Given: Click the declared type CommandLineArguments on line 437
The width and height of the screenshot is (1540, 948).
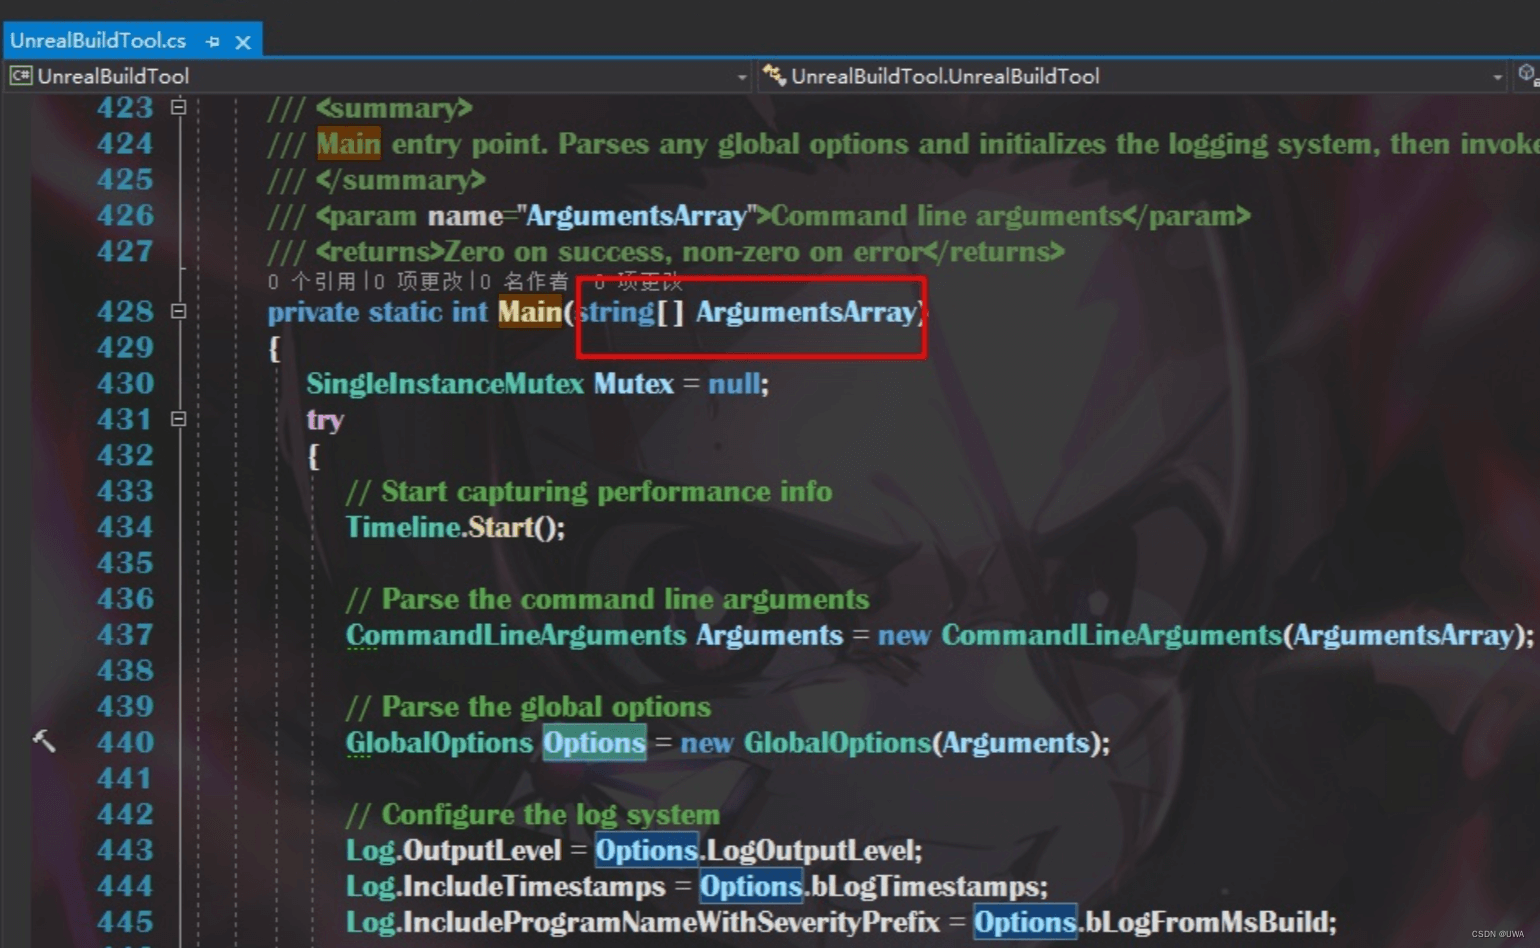Looking at the screenshot, I should click(516, 635).
